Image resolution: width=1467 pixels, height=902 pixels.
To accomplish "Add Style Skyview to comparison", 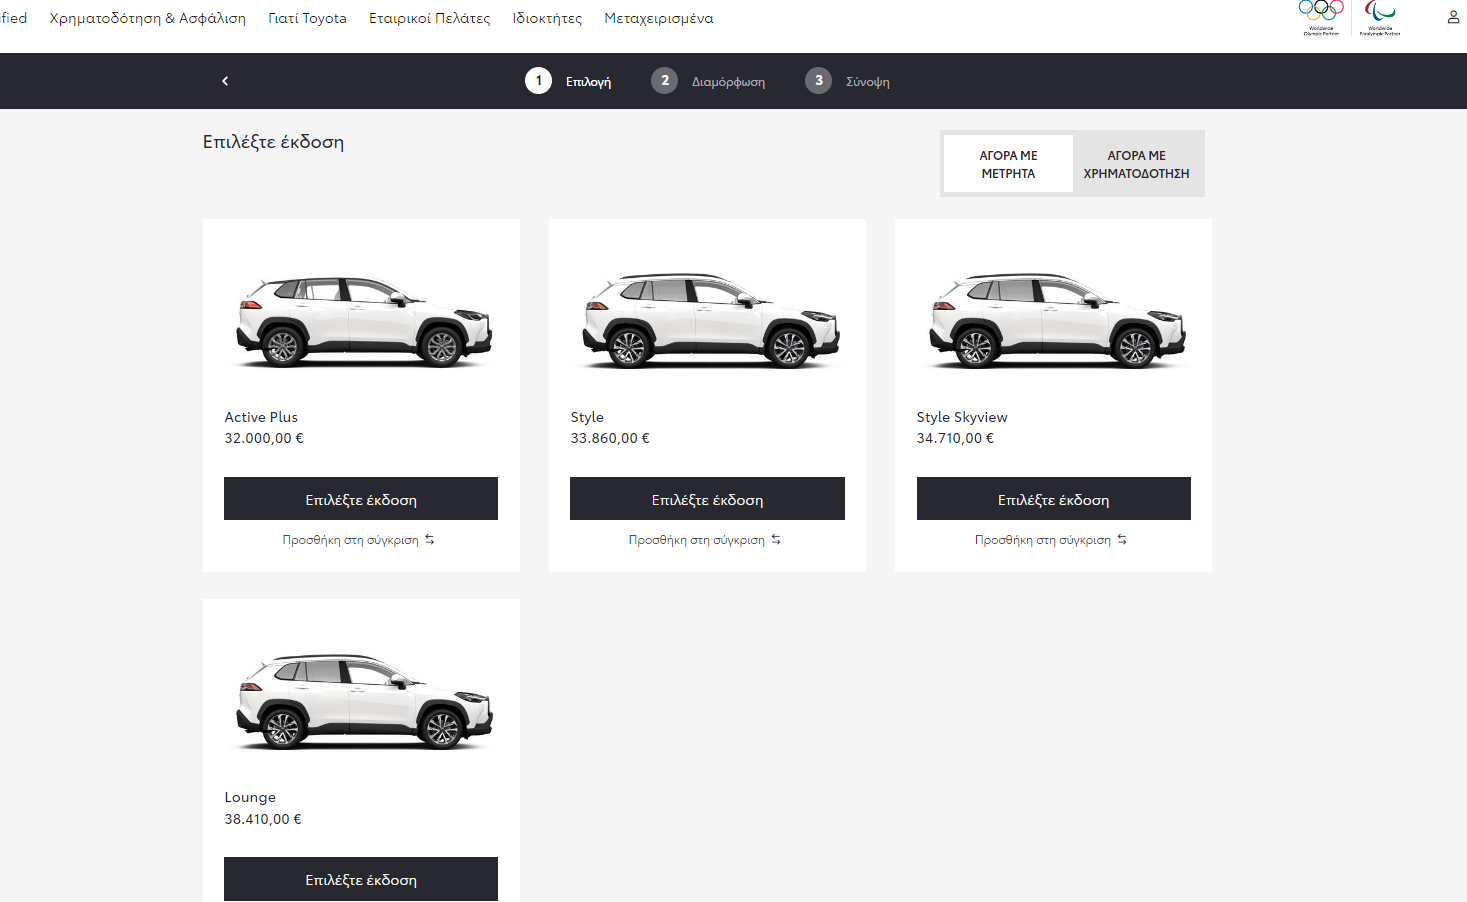I will 1050,540.
